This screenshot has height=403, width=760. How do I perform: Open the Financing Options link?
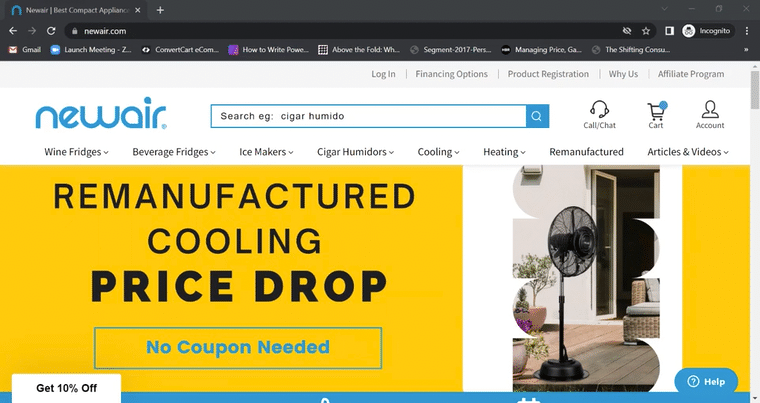[x=451, y=74]
